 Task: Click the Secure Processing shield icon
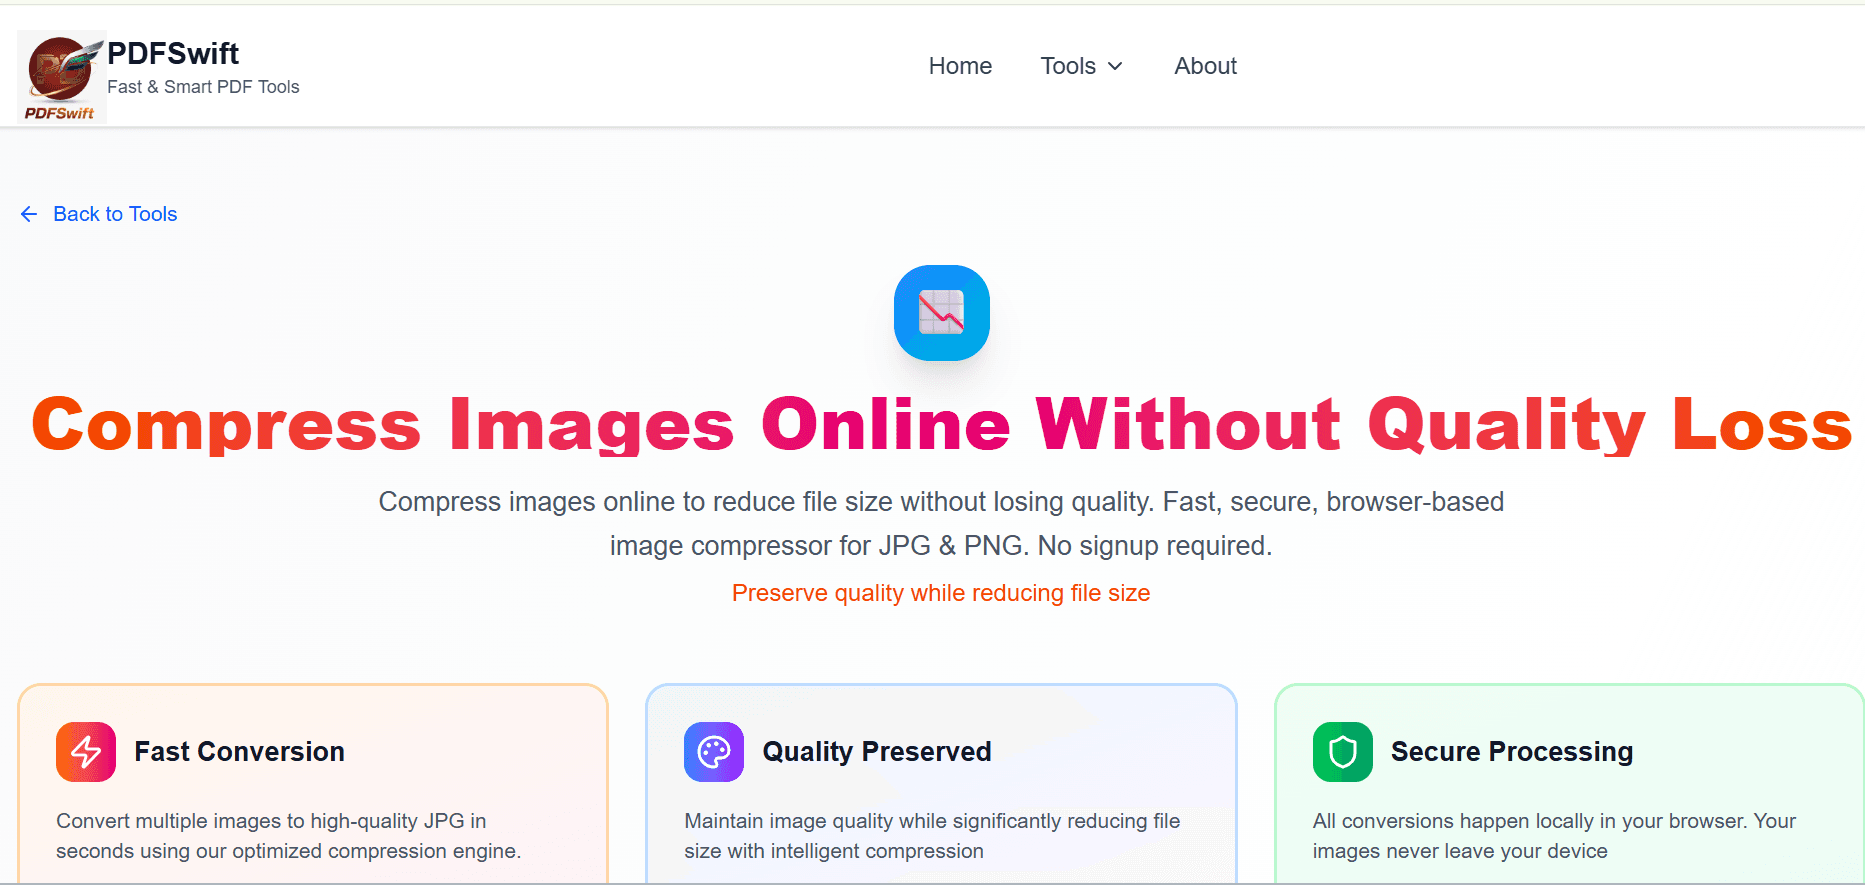1343,752
